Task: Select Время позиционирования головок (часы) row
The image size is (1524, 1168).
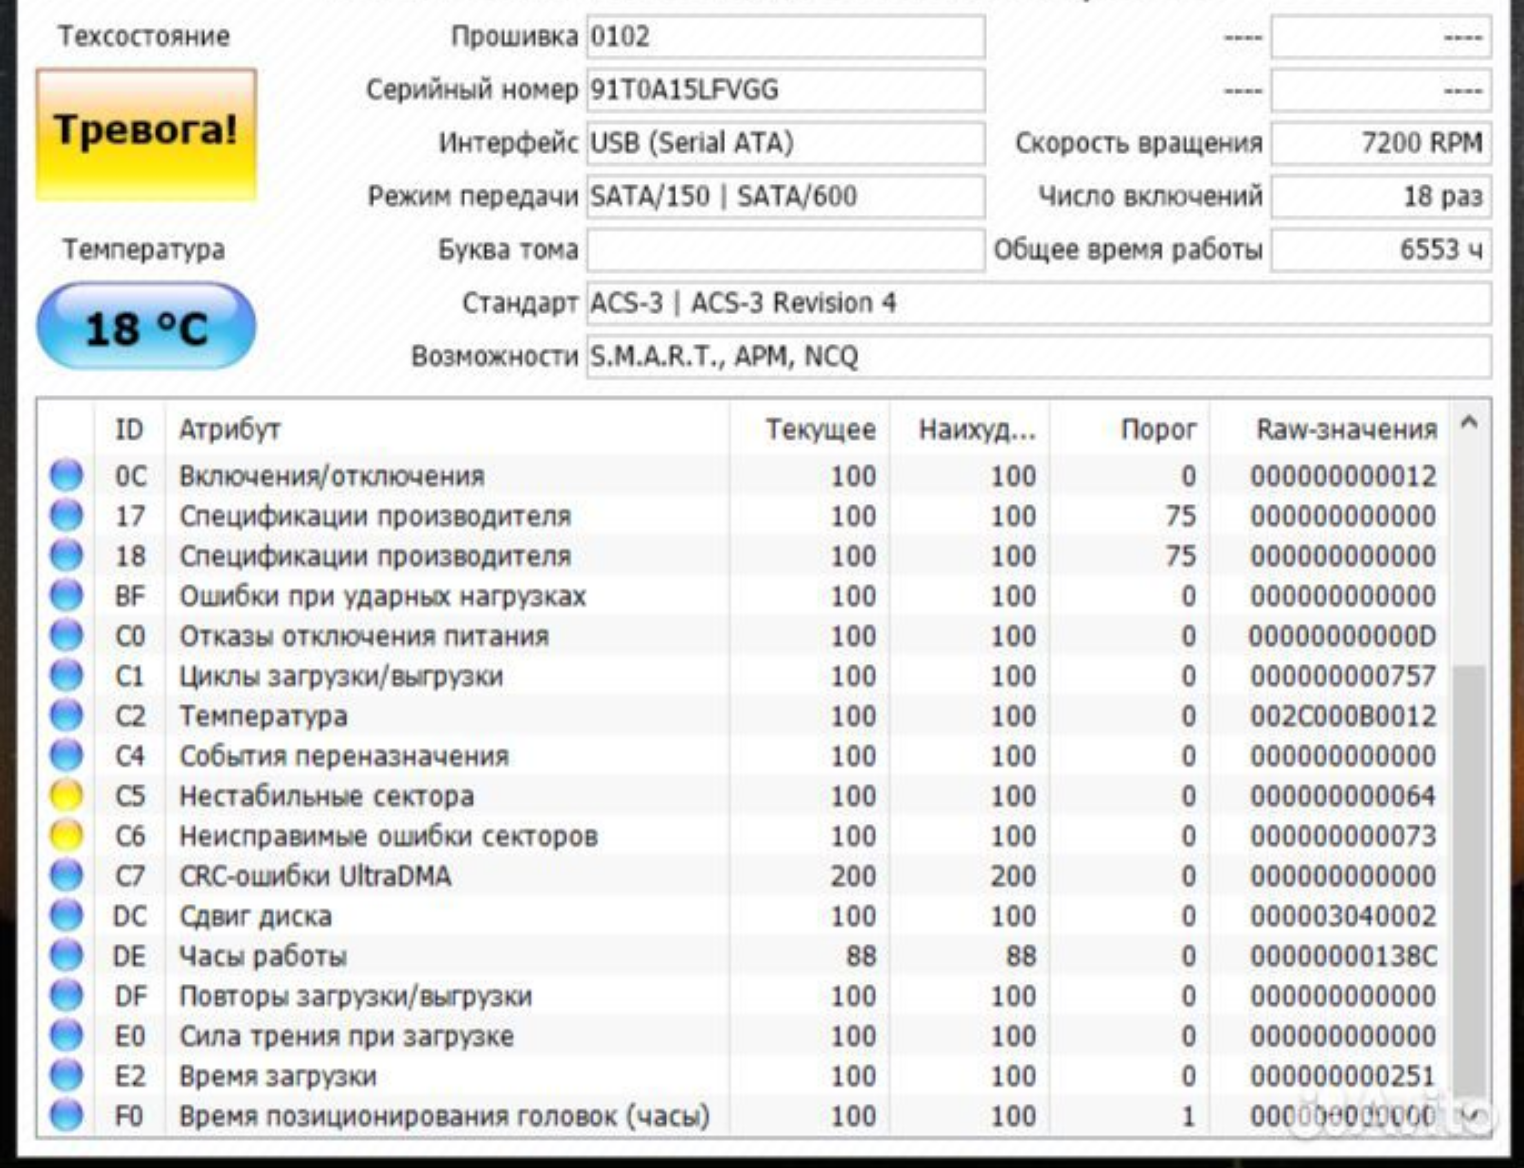Action: point(745,1116)
